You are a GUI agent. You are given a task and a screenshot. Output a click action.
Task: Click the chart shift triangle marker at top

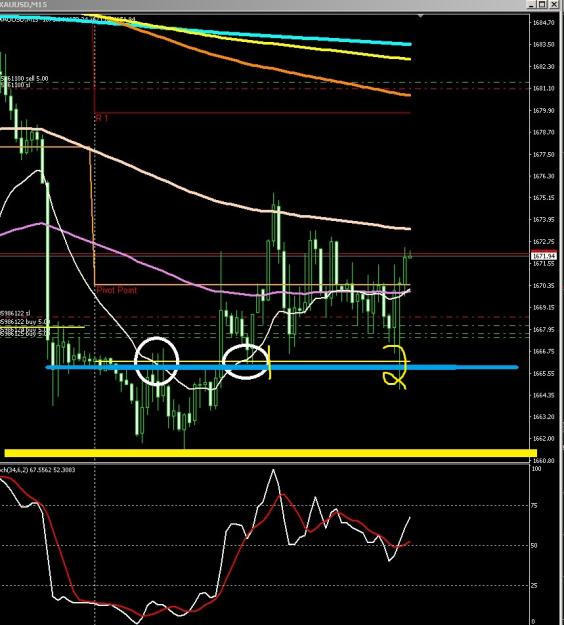[x=420, y=16]
